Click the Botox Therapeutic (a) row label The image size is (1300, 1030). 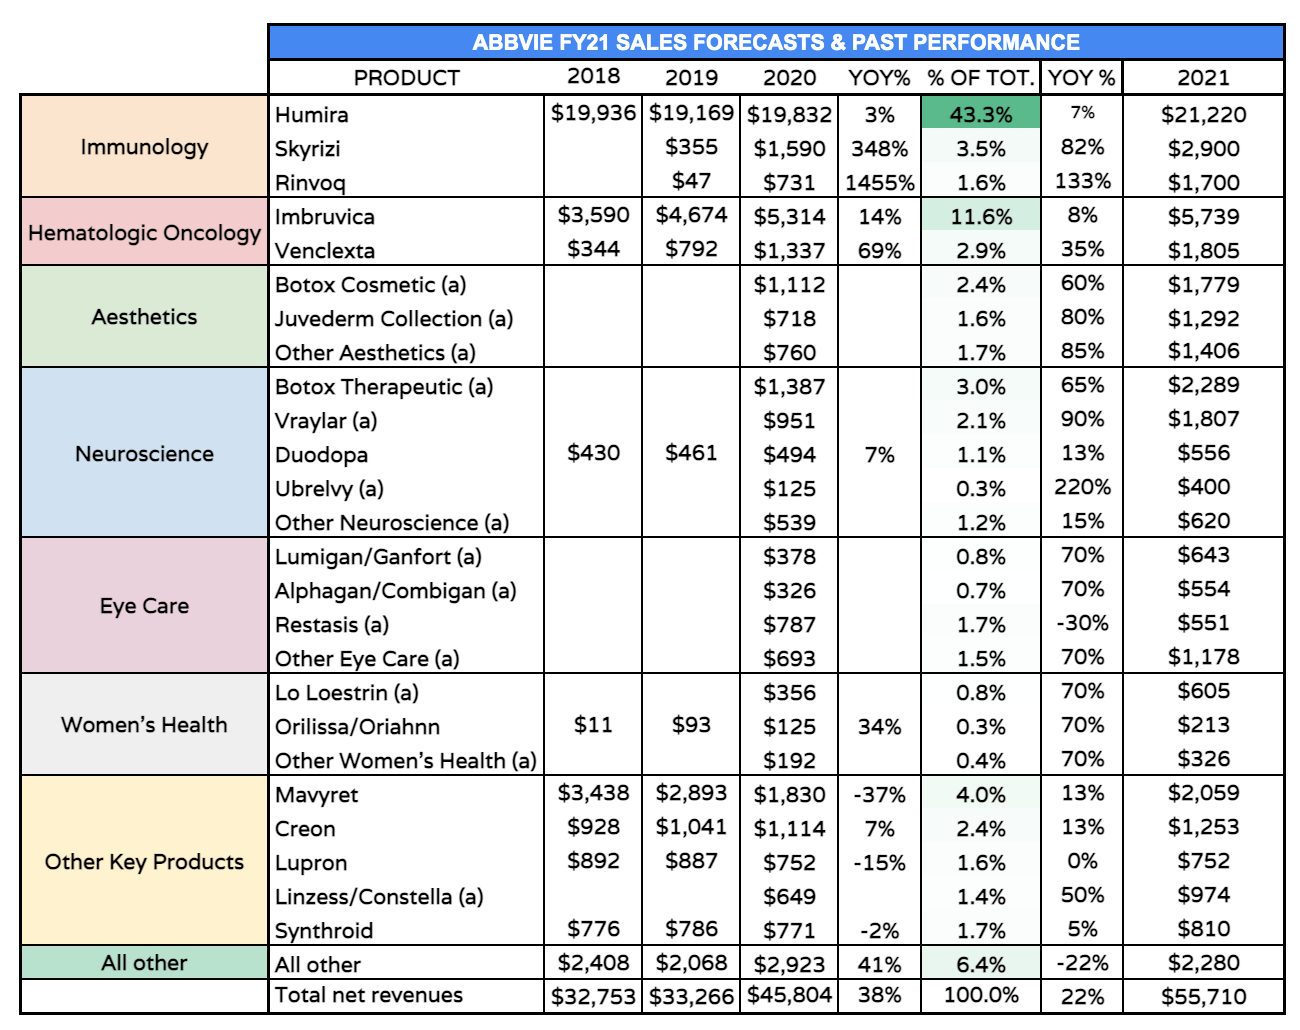(384, 387)
